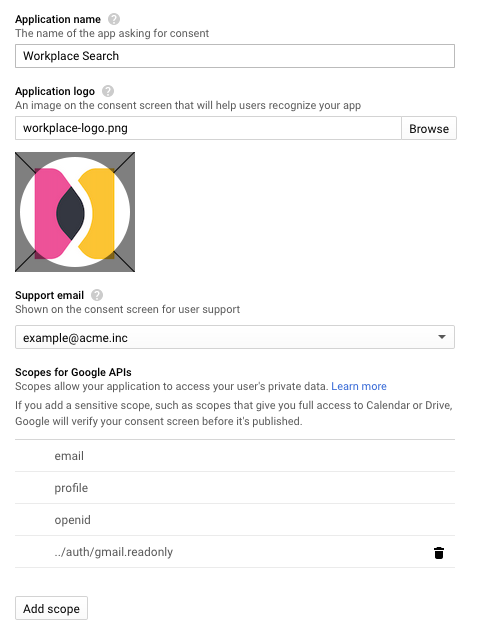This screenshot has height=630, width=495.
Task: Click the Add scope button
Action: click(51, 608)
